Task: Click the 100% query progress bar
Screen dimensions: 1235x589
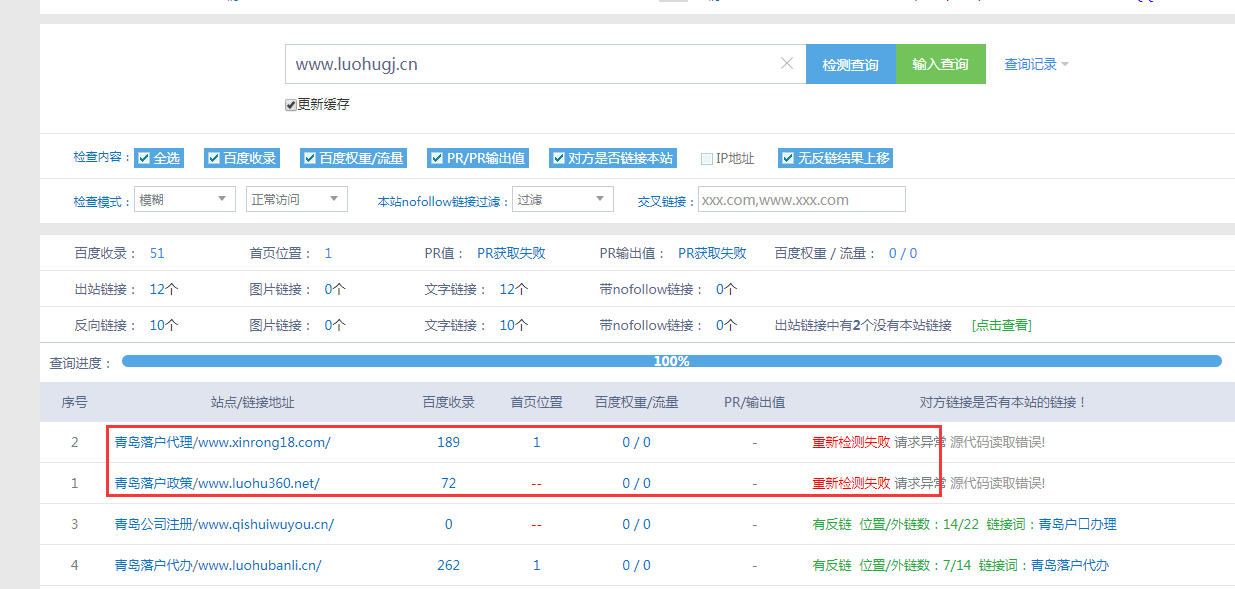Action: (670, 361)
